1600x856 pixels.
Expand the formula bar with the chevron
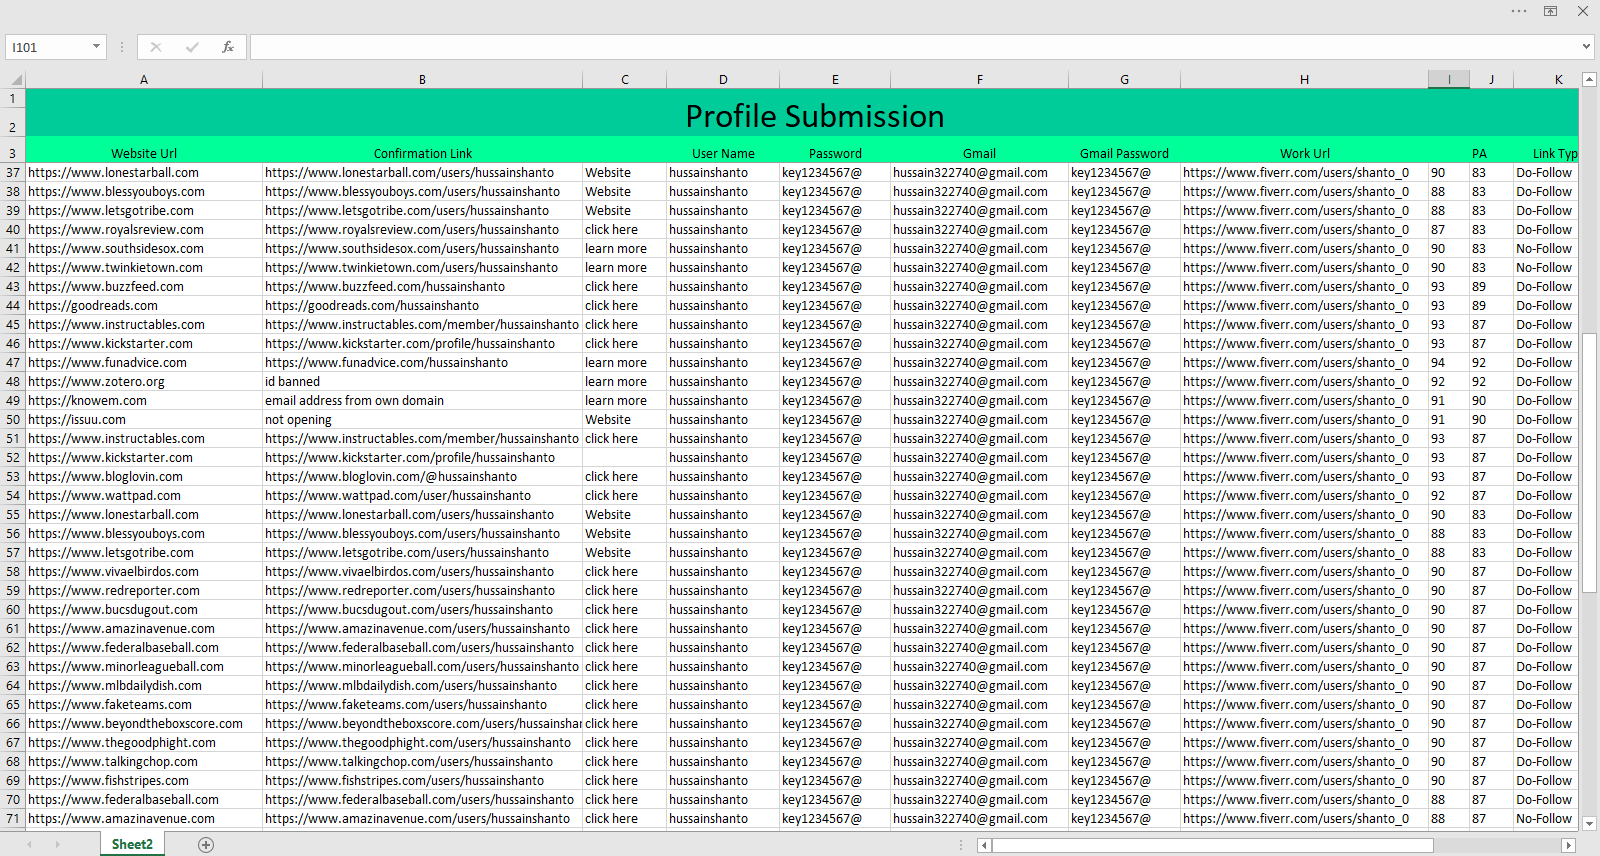1586,47
